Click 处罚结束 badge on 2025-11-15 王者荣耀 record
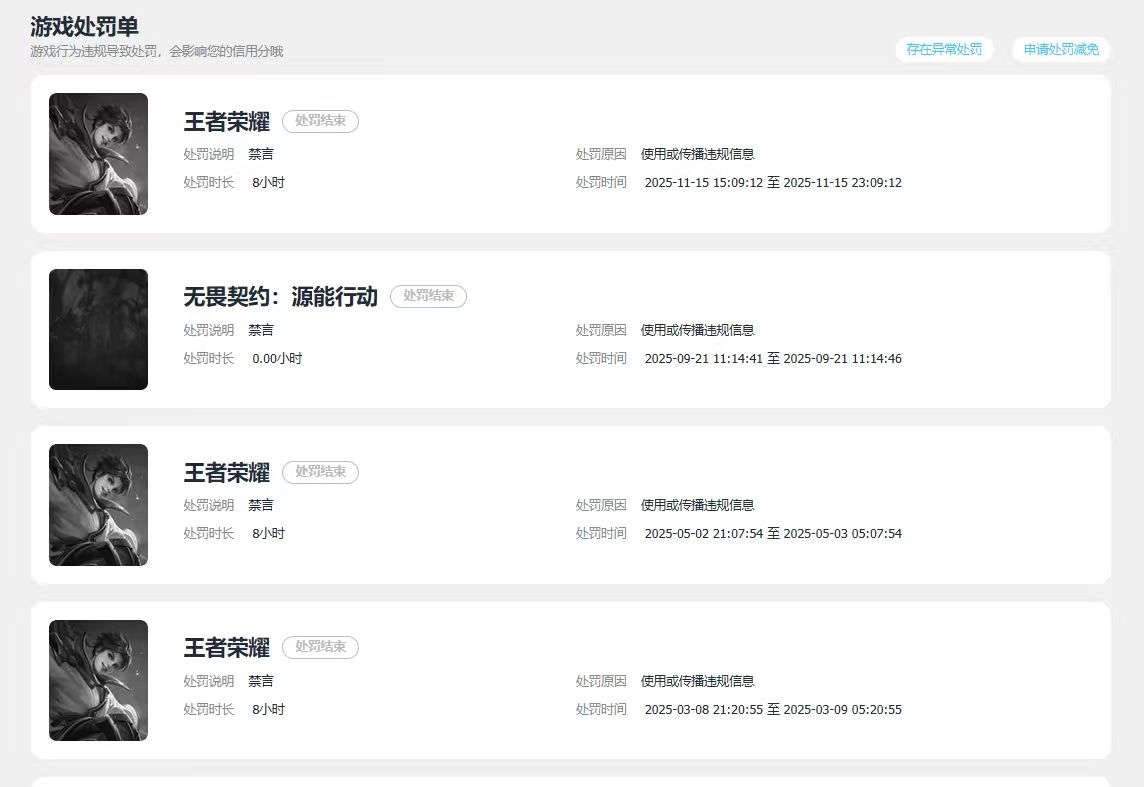Screen dimensions: 1144x787 coord(320,121)
